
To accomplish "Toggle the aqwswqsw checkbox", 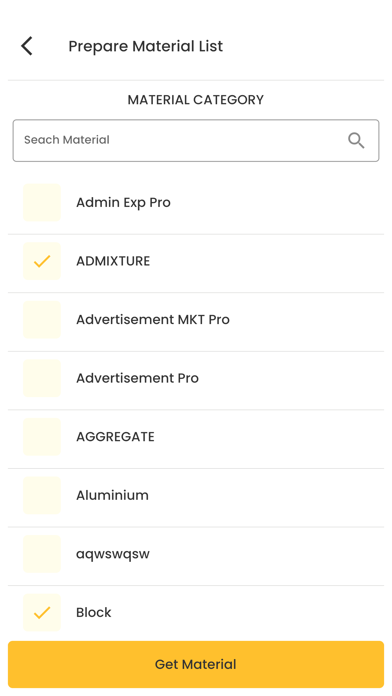I will pos(42,554).
